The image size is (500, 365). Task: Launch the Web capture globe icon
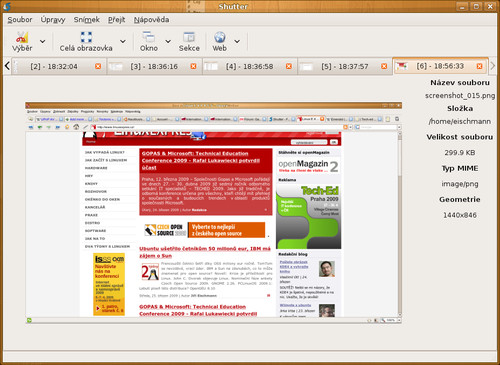[220, 37]
